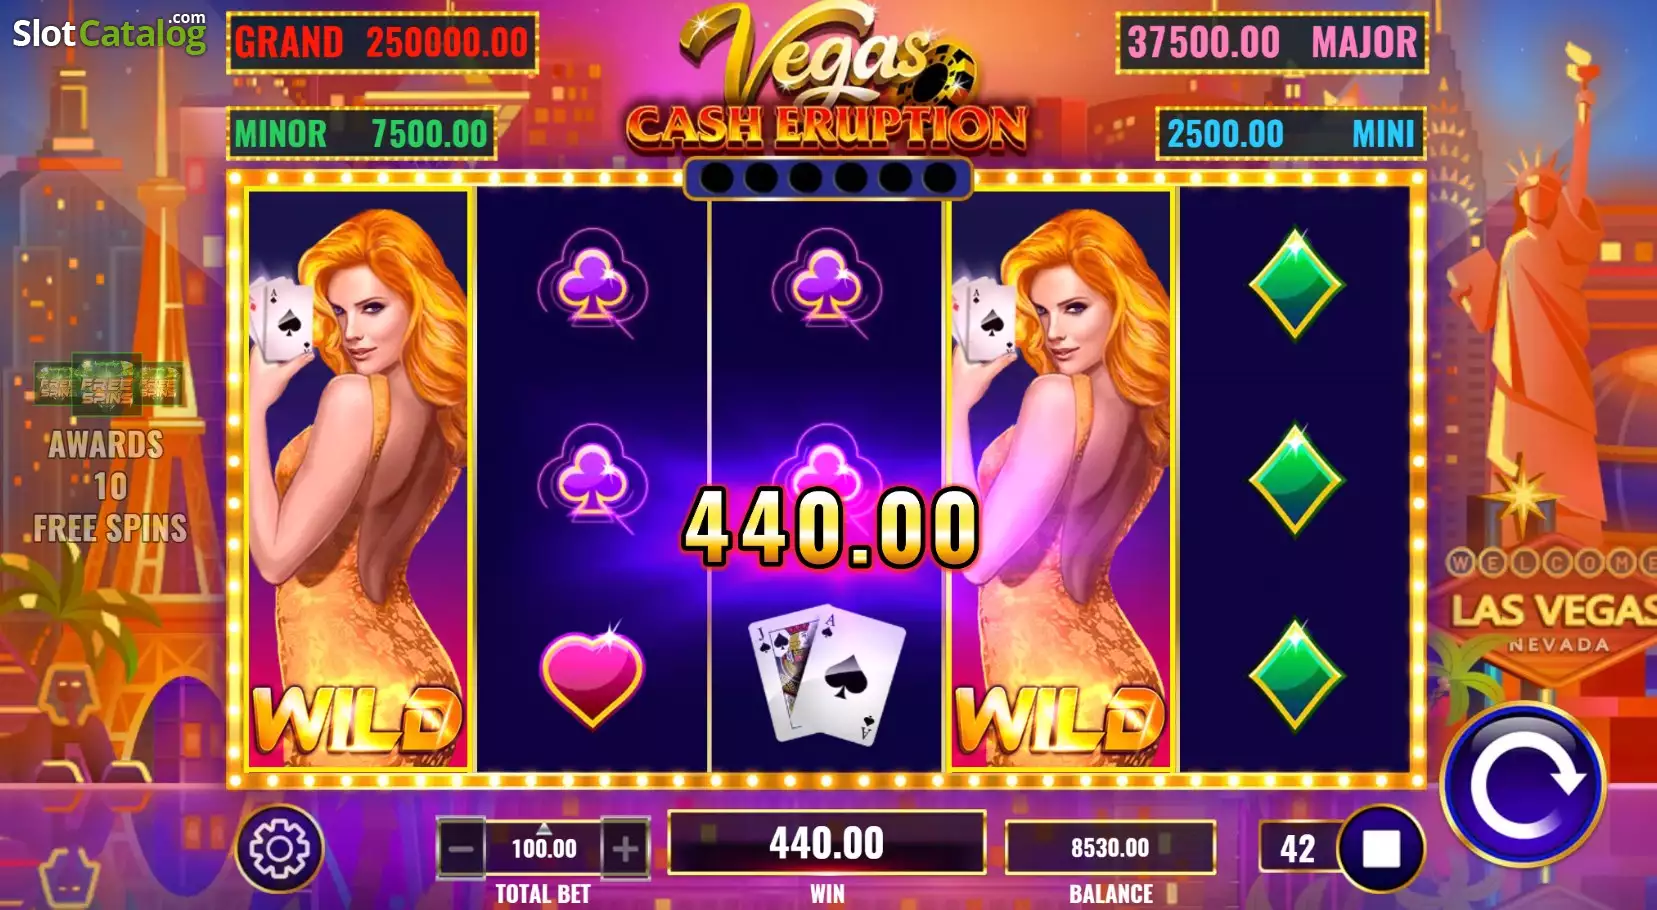
Task: Click the MAJOR 37500.00 jackpot display
Action: pos(1272,43)
